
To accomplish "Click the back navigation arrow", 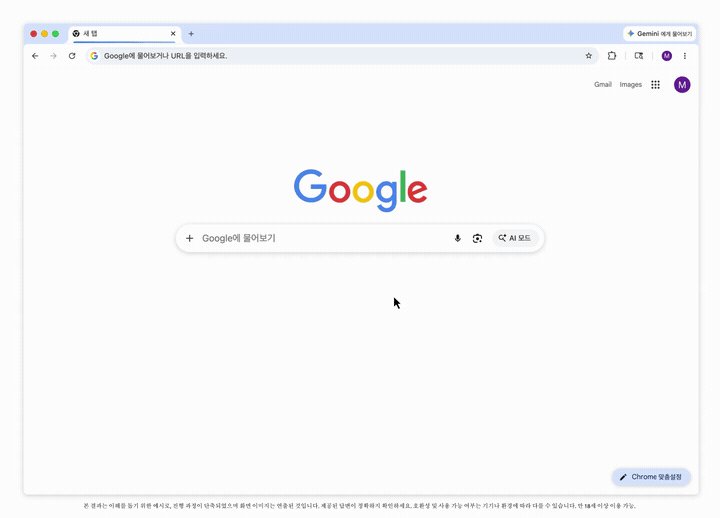I will [x=35, y=56].
